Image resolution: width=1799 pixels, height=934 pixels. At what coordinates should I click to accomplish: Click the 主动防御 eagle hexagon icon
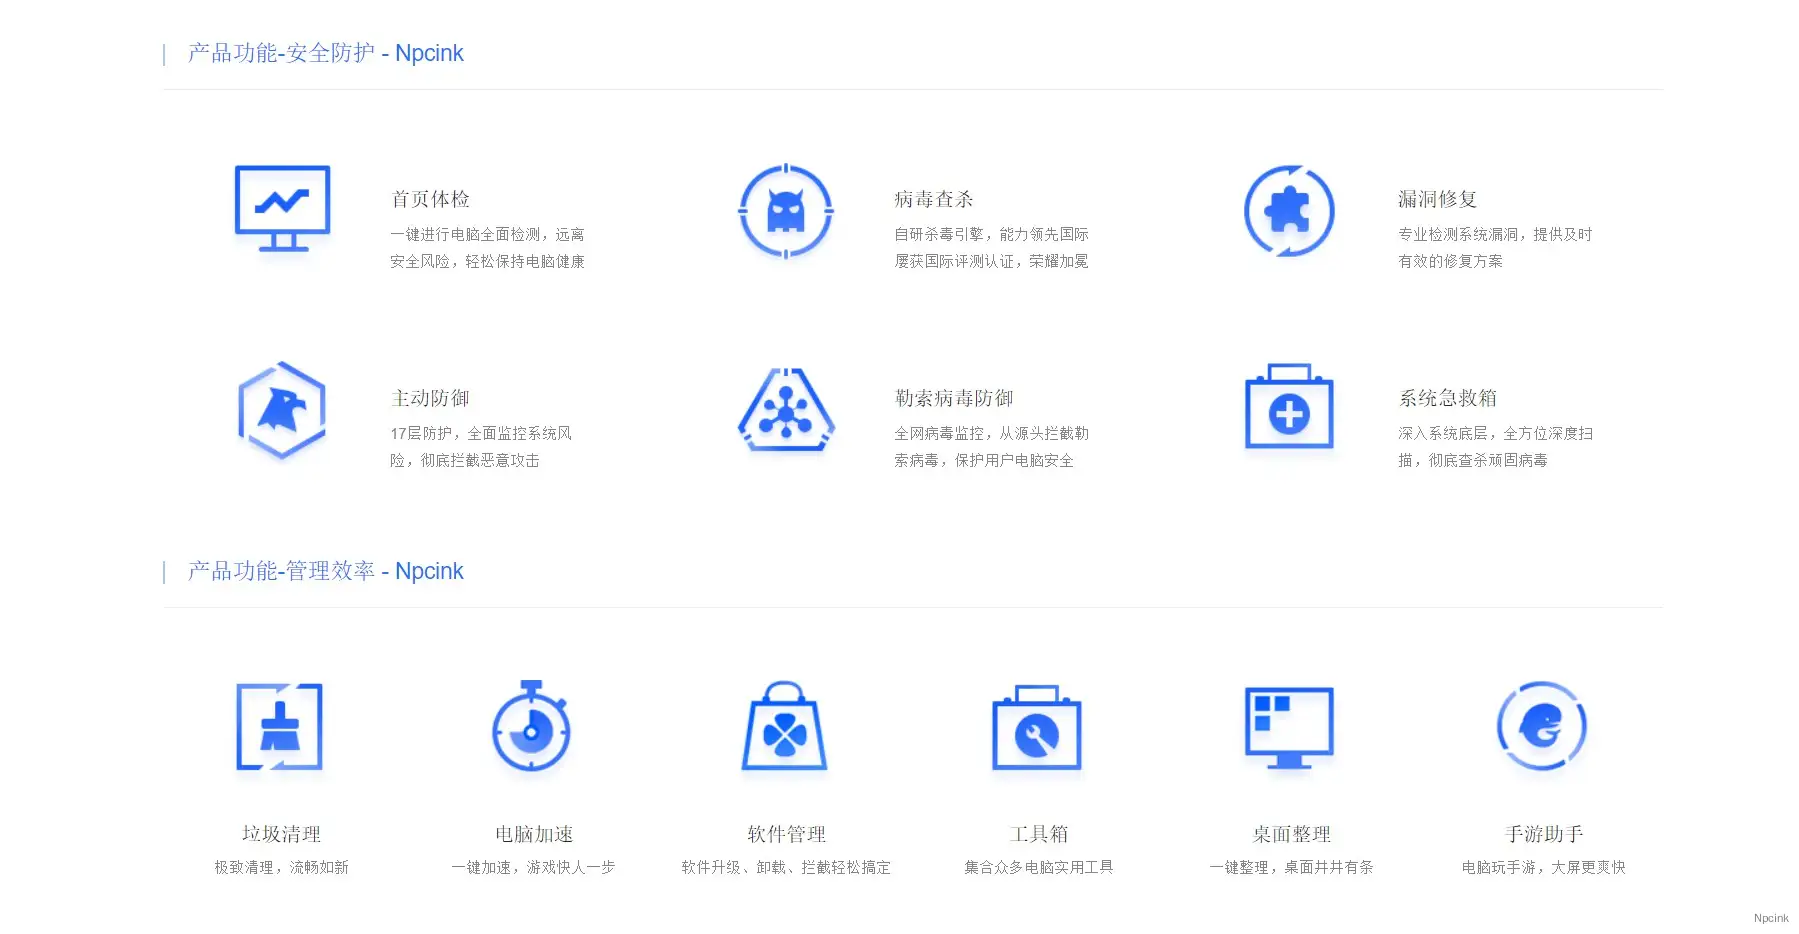pos(282,410)
